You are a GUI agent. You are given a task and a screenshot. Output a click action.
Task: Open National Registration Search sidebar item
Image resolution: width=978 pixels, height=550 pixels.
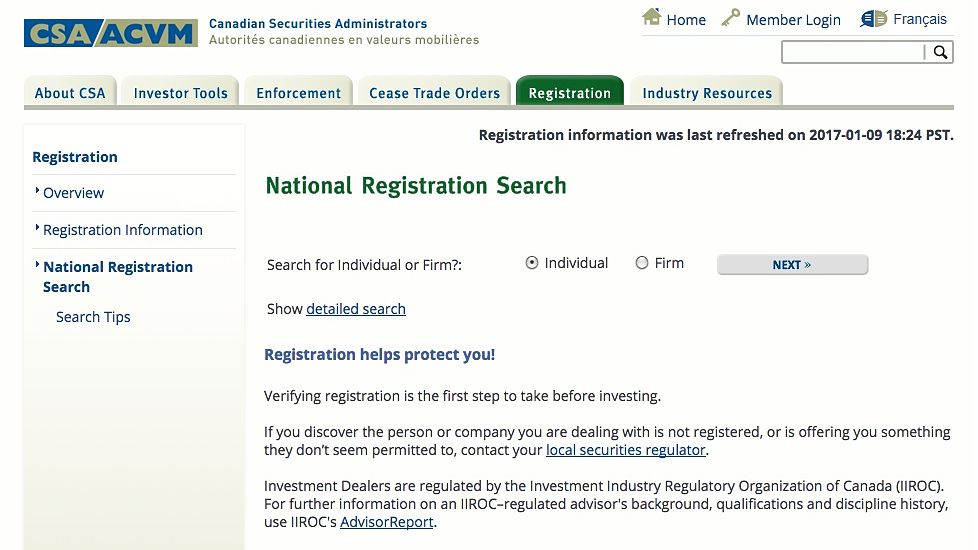click(118, 277)
